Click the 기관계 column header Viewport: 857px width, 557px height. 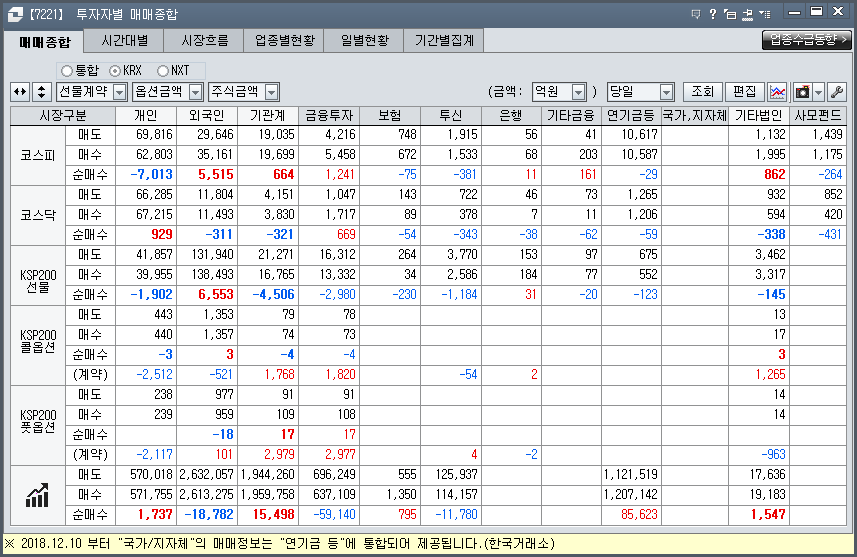268,115
